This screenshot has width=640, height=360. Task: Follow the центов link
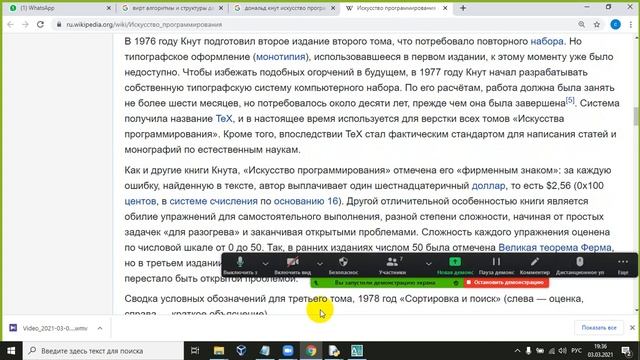(140, 201)
